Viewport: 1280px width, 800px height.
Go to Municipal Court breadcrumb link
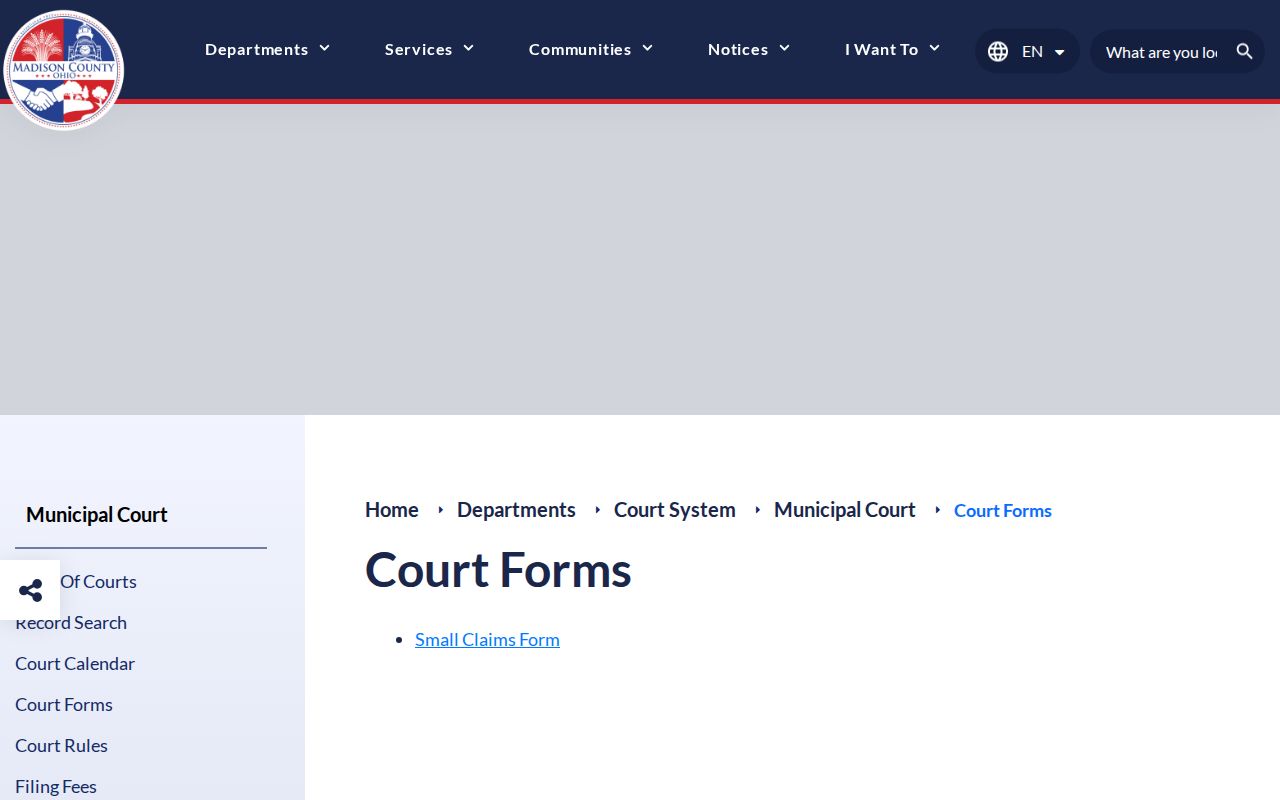click(x=845, y=510)
